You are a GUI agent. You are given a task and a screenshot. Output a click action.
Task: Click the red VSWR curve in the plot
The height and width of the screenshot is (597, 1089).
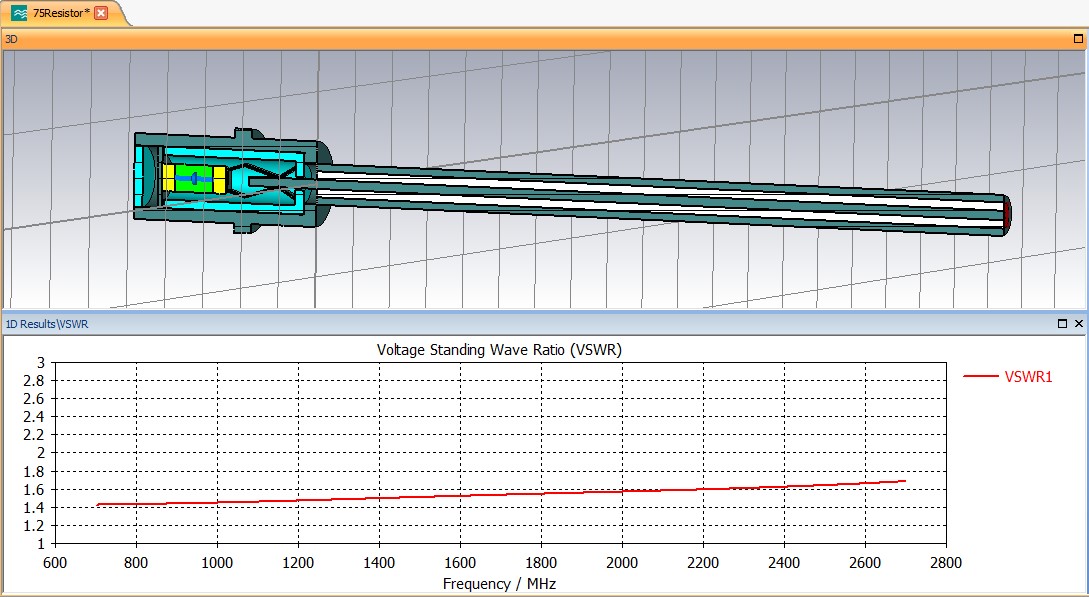click(500, 494)
